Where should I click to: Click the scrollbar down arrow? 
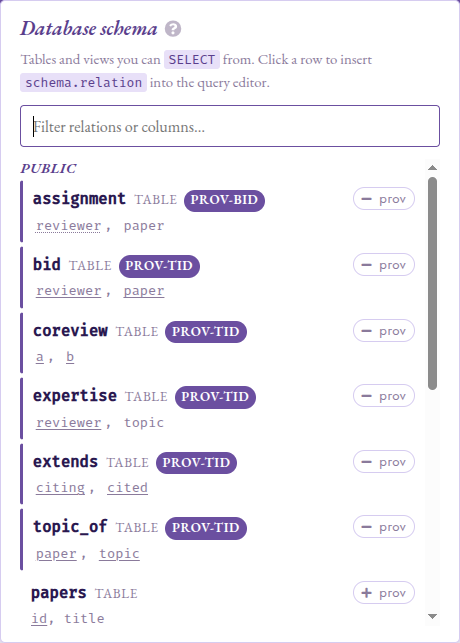432,616
